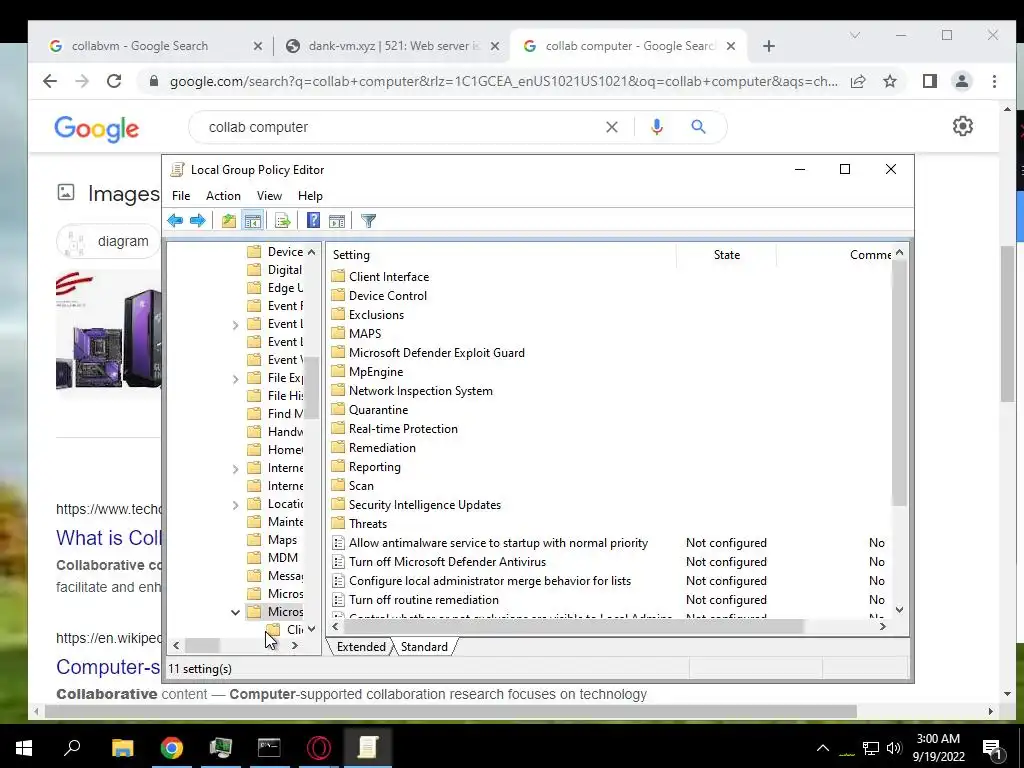The image size is (1024, 768).
Task: Click Chrome's back navigation arrow
Action: 50,81
